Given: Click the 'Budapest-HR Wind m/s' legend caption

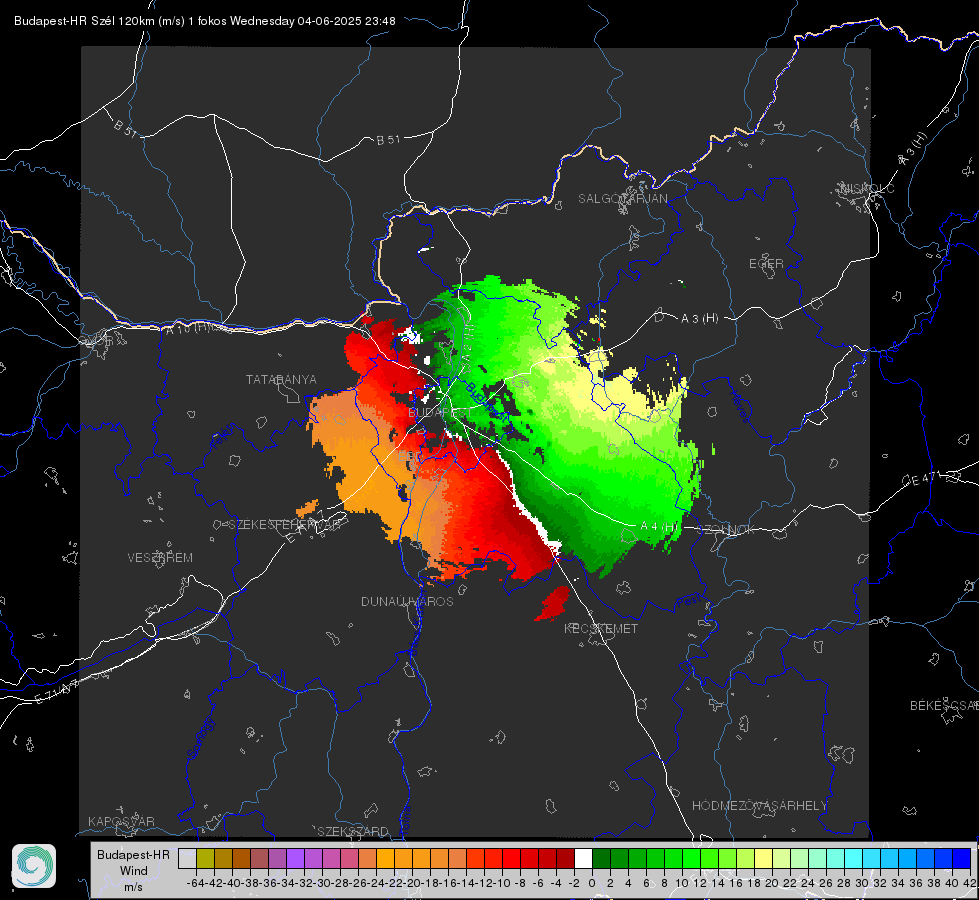Looking at the screenshot, I should 134,871.
